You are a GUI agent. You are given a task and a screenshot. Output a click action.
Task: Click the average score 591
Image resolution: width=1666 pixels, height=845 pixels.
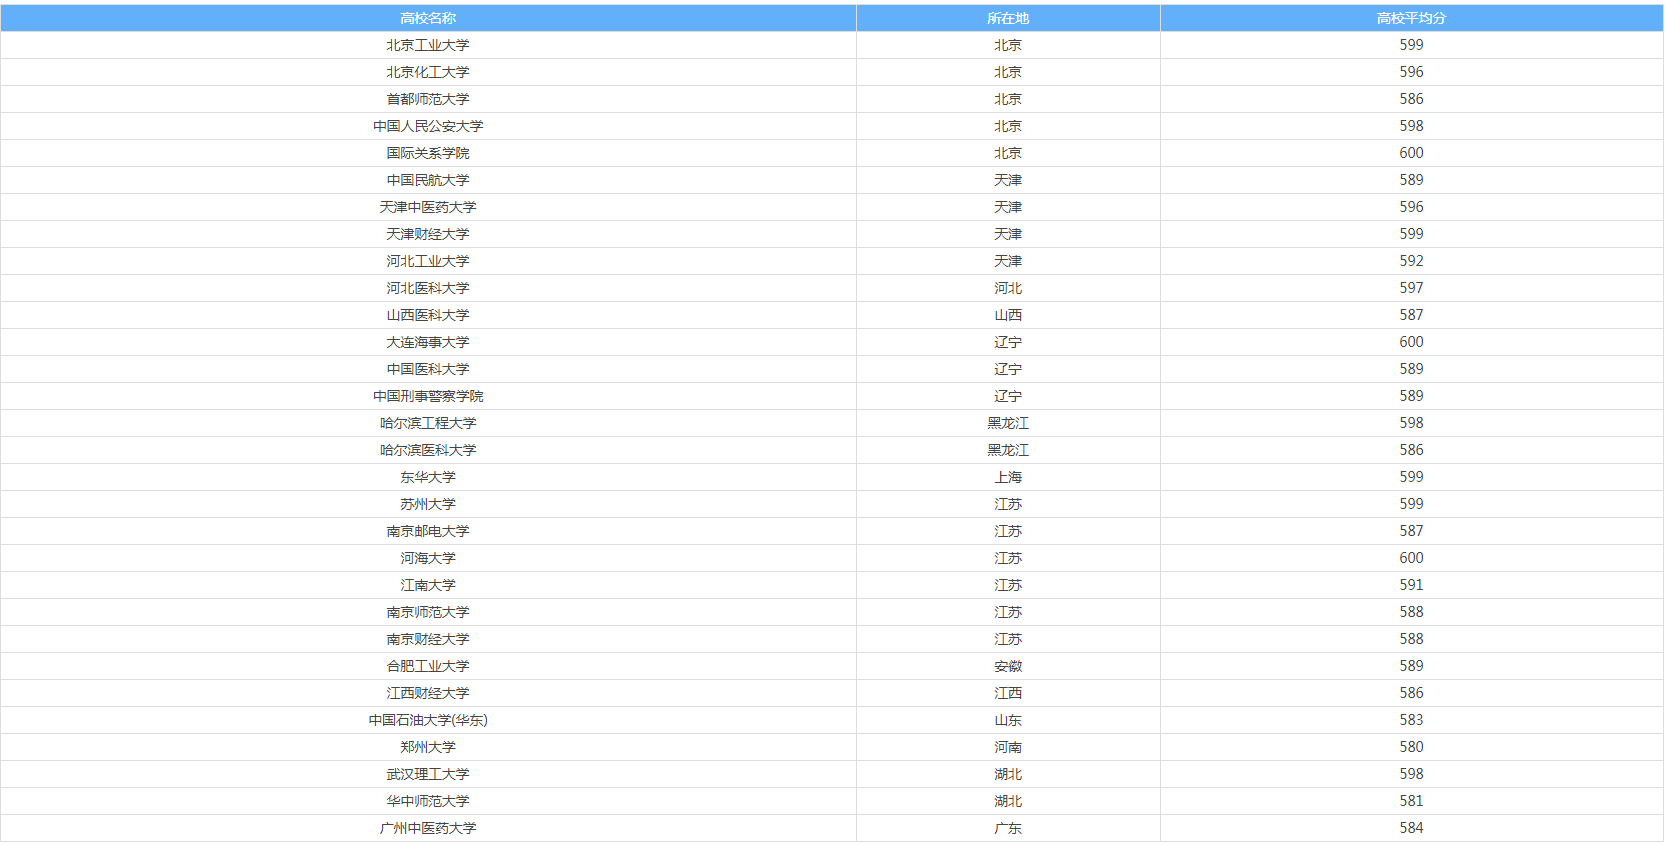pyautogui.click(x=1411, y=585)
